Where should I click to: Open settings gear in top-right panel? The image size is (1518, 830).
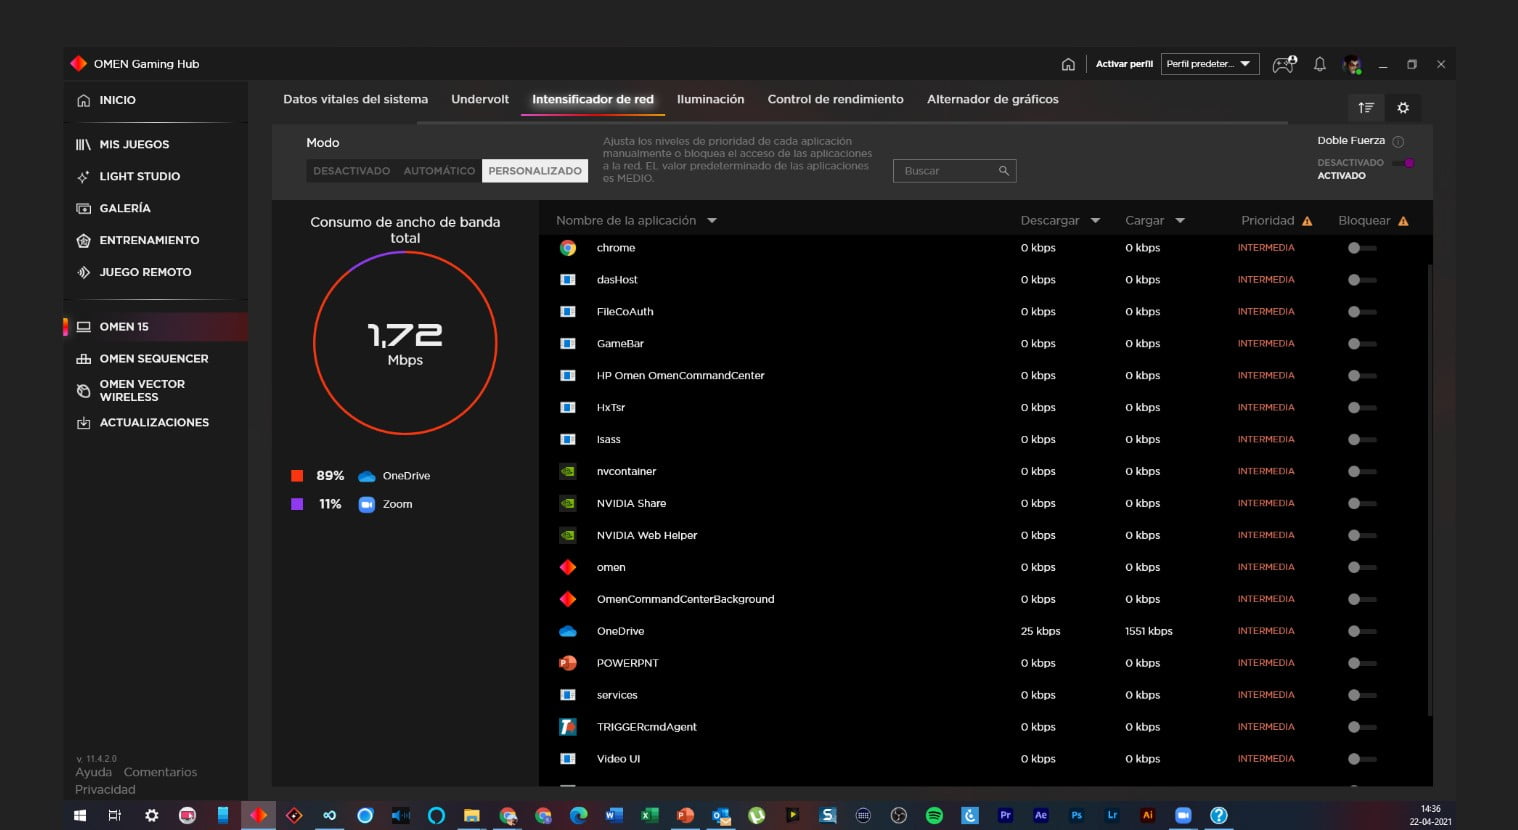(1403, 108)
